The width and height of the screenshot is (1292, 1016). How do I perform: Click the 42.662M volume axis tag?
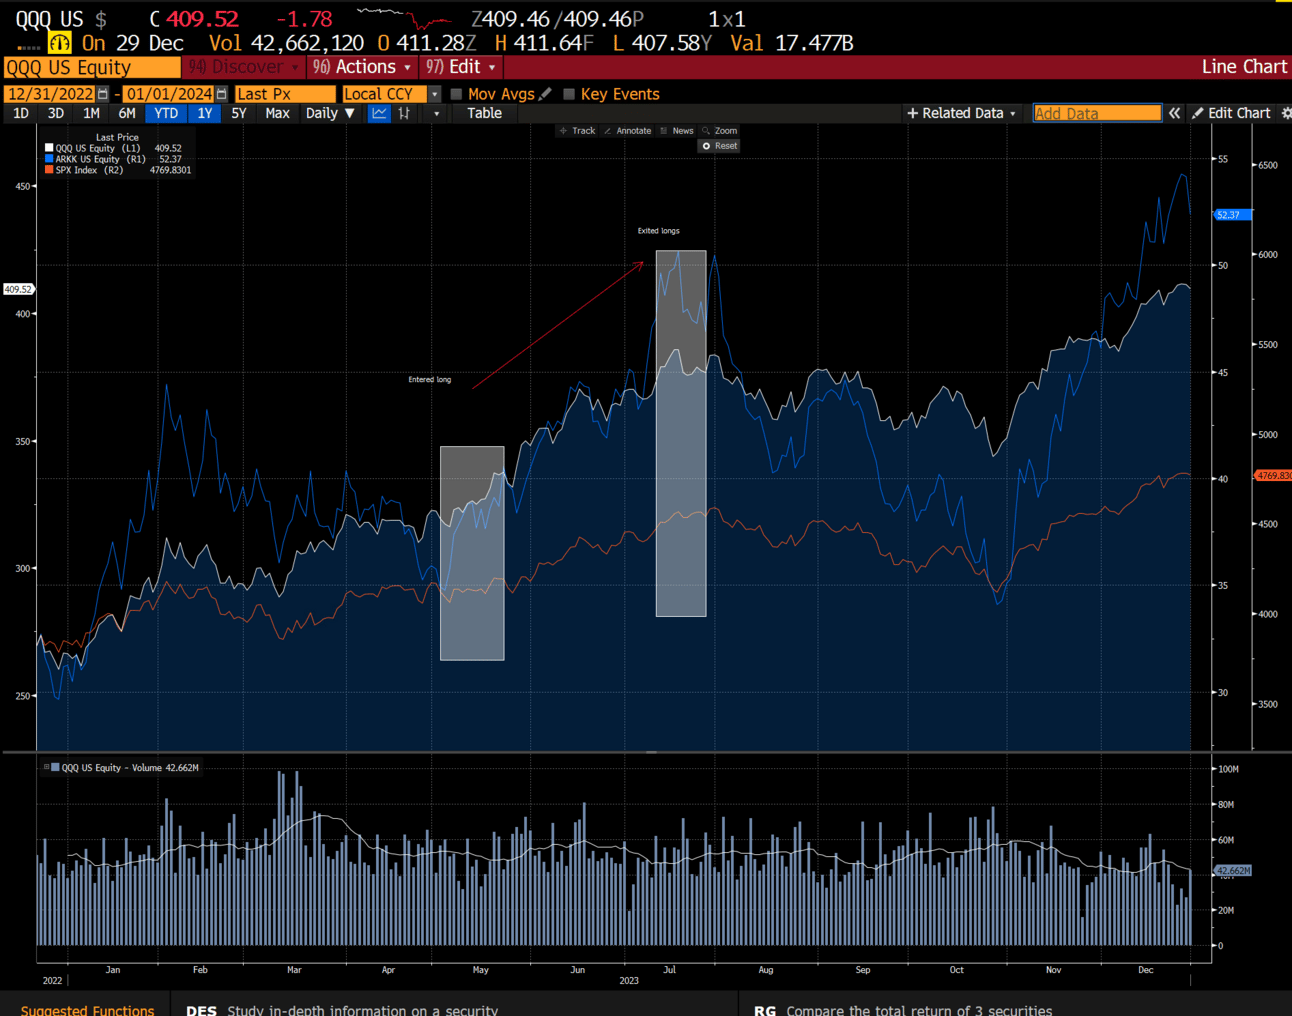coord(1233,871)
